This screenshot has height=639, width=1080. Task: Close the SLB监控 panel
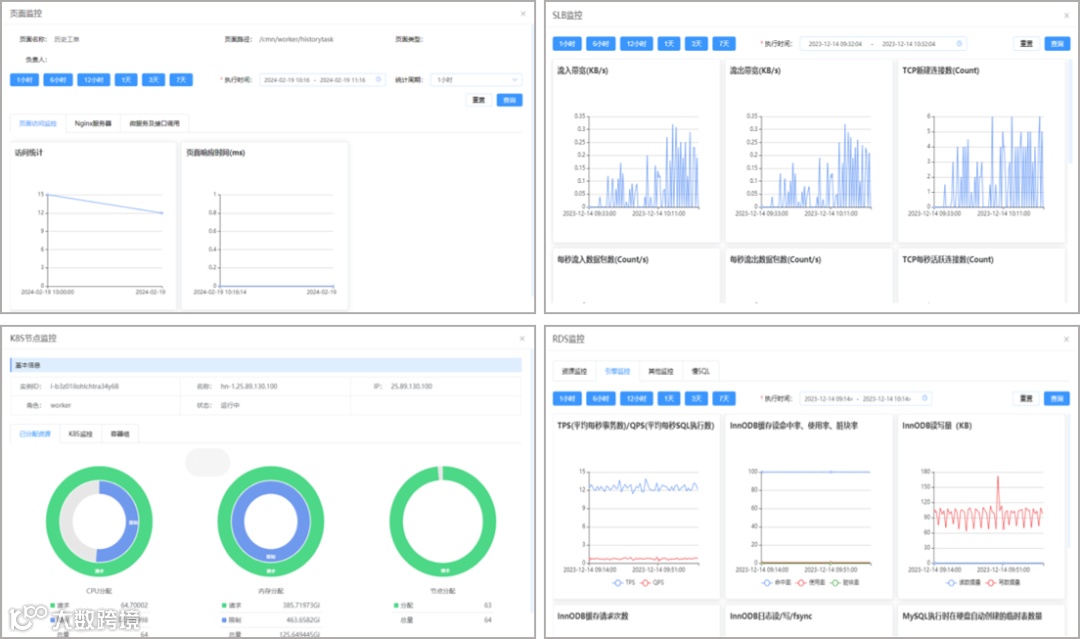(x=1067, y=15)
